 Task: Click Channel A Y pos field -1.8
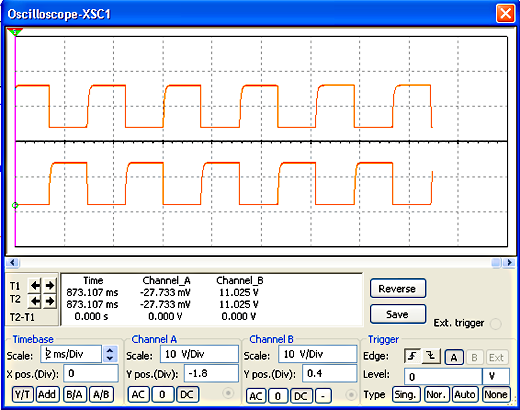point(211,373)
